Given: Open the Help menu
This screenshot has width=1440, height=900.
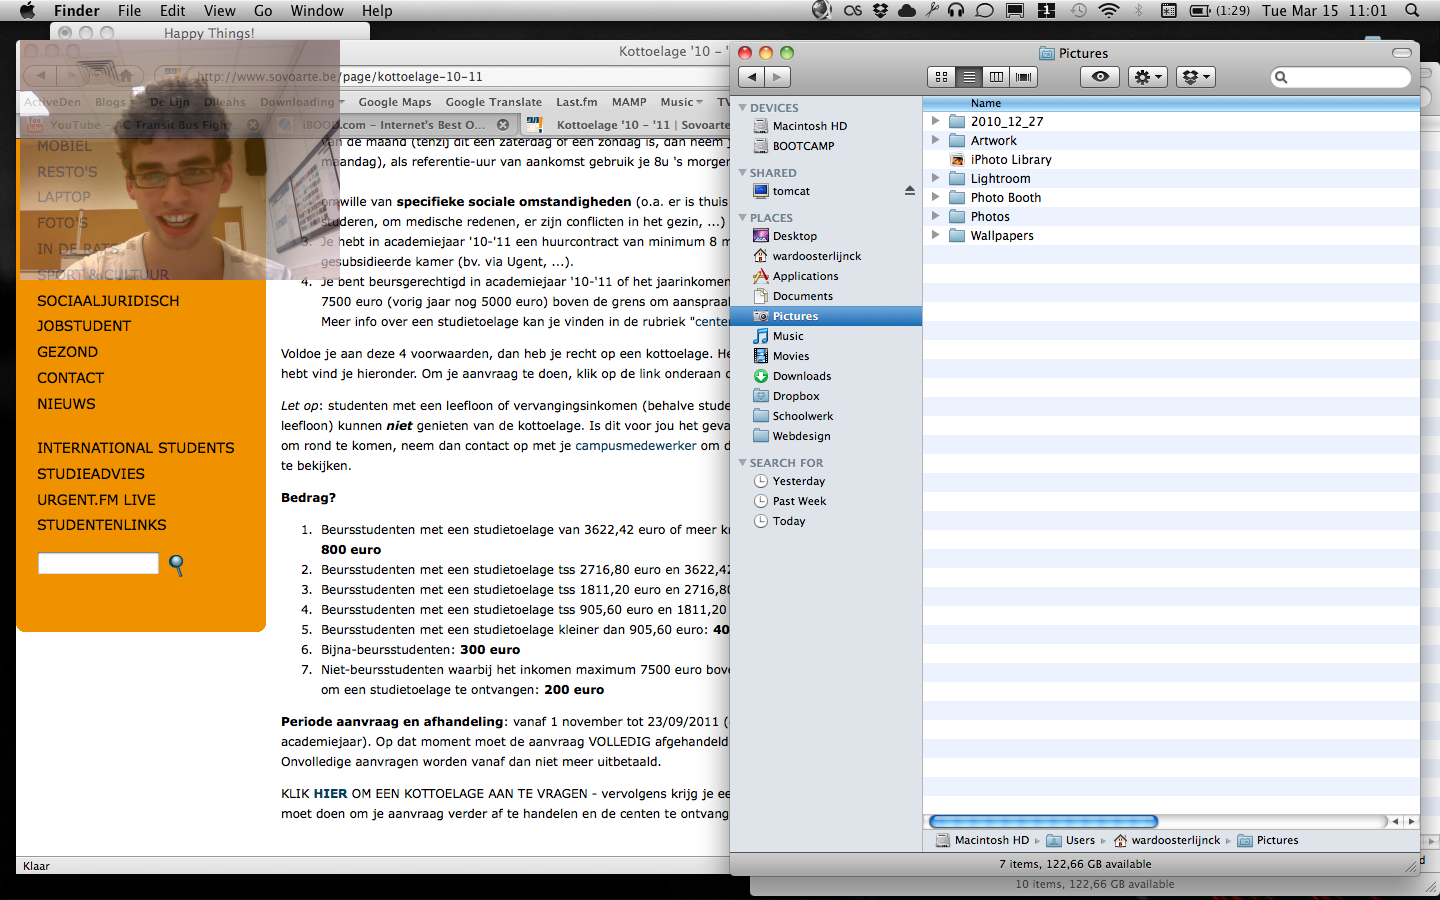Looking at the screenshot, I should pyautogui.click(x=377, y=11).
